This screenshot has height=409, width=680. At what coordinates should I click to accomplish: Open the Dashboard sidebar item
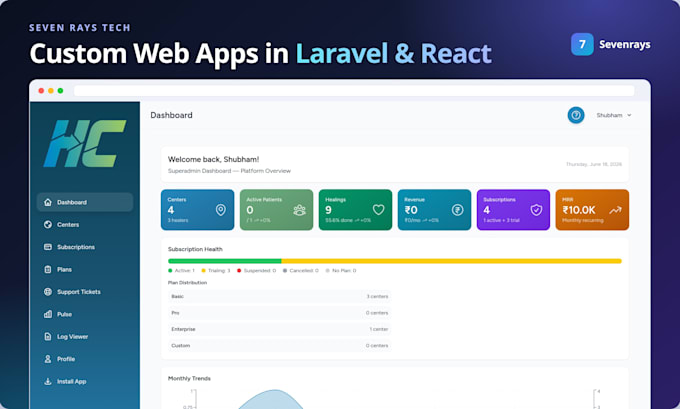(85, 202)
